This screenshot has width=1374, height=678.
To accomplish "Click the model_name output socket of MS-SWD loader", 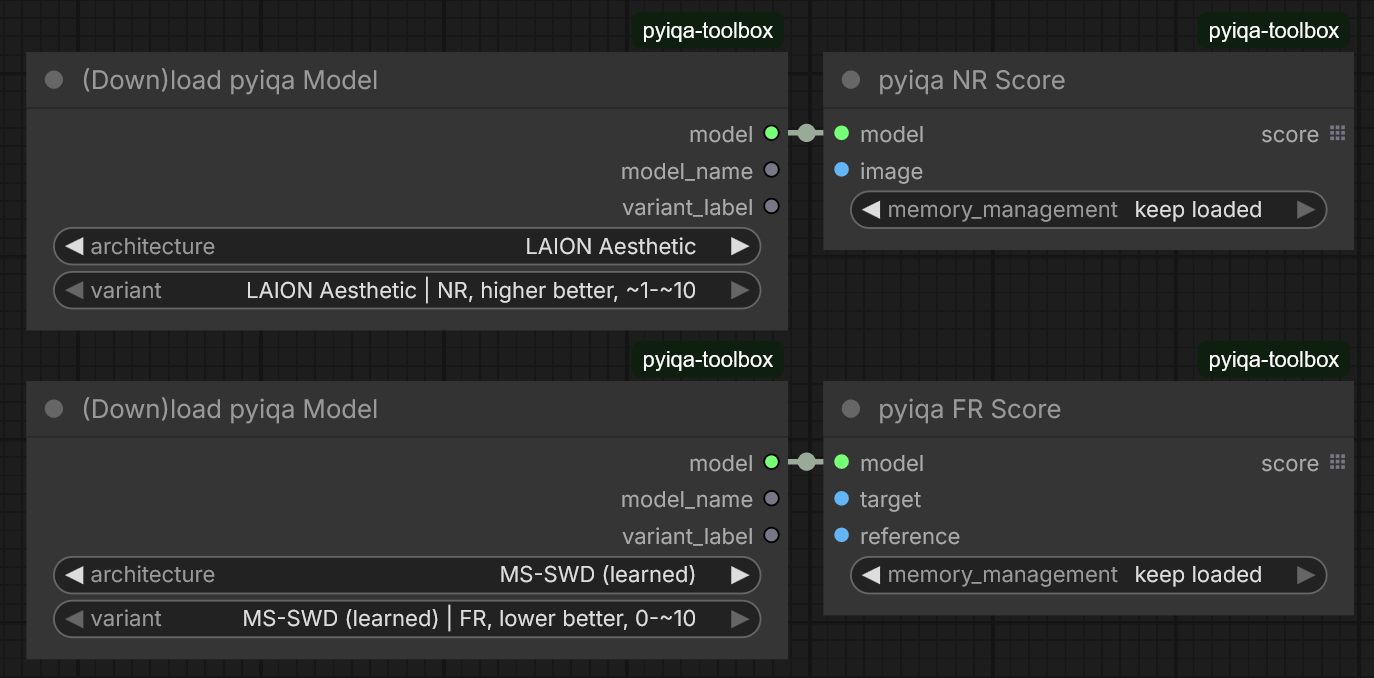I will [x=771, y=499].
